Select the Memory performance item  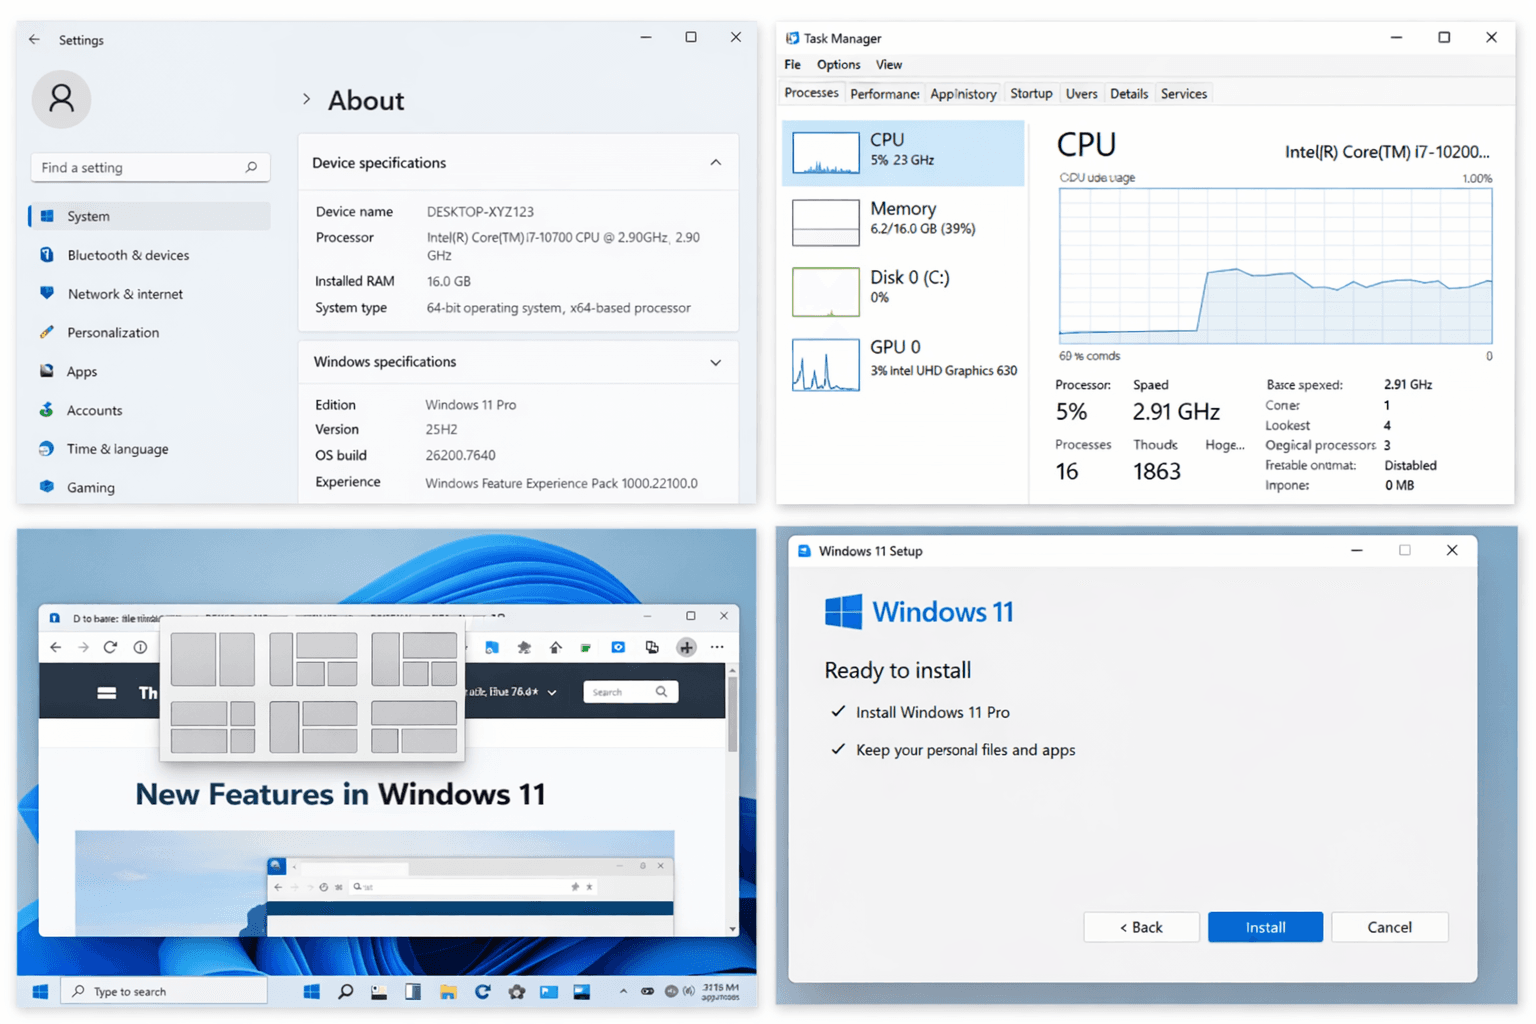click(x=903, y=222)
